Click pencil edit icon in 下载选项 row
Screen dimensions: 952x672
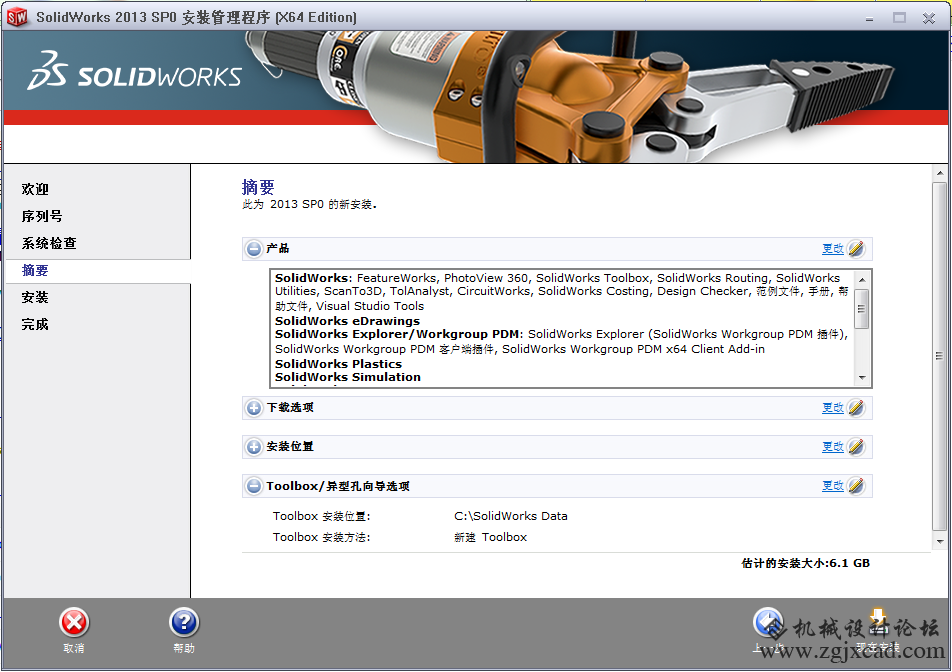coord(856,407)
